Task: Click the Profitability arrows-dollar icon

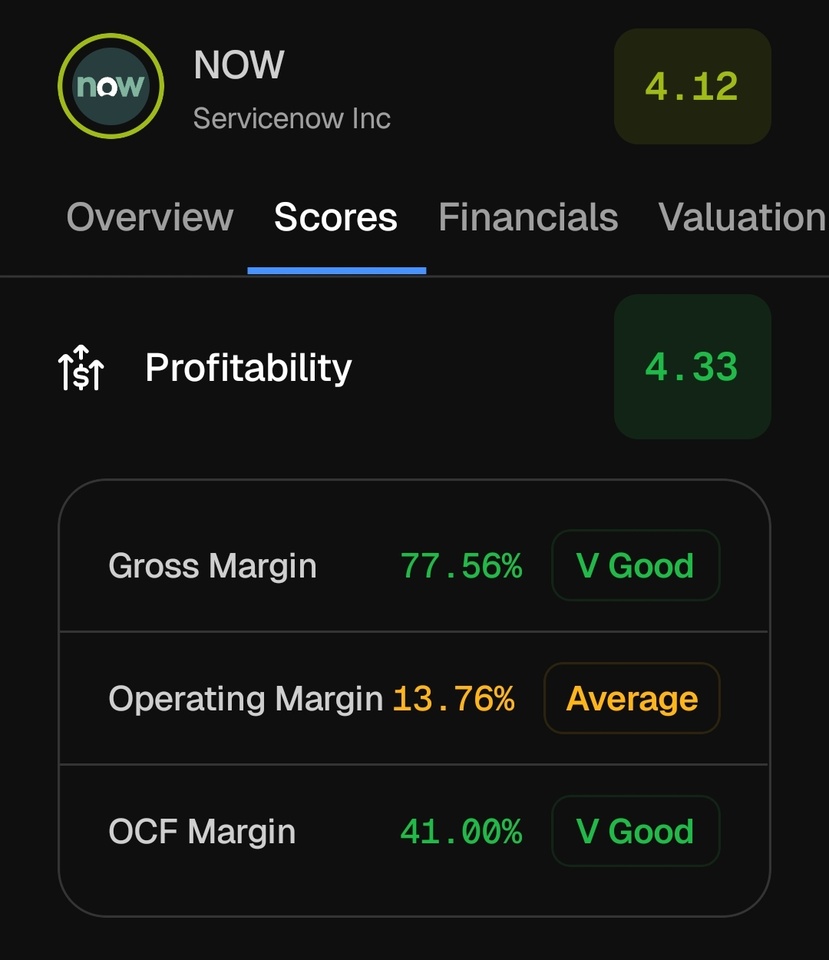Action: coord(81,368)
